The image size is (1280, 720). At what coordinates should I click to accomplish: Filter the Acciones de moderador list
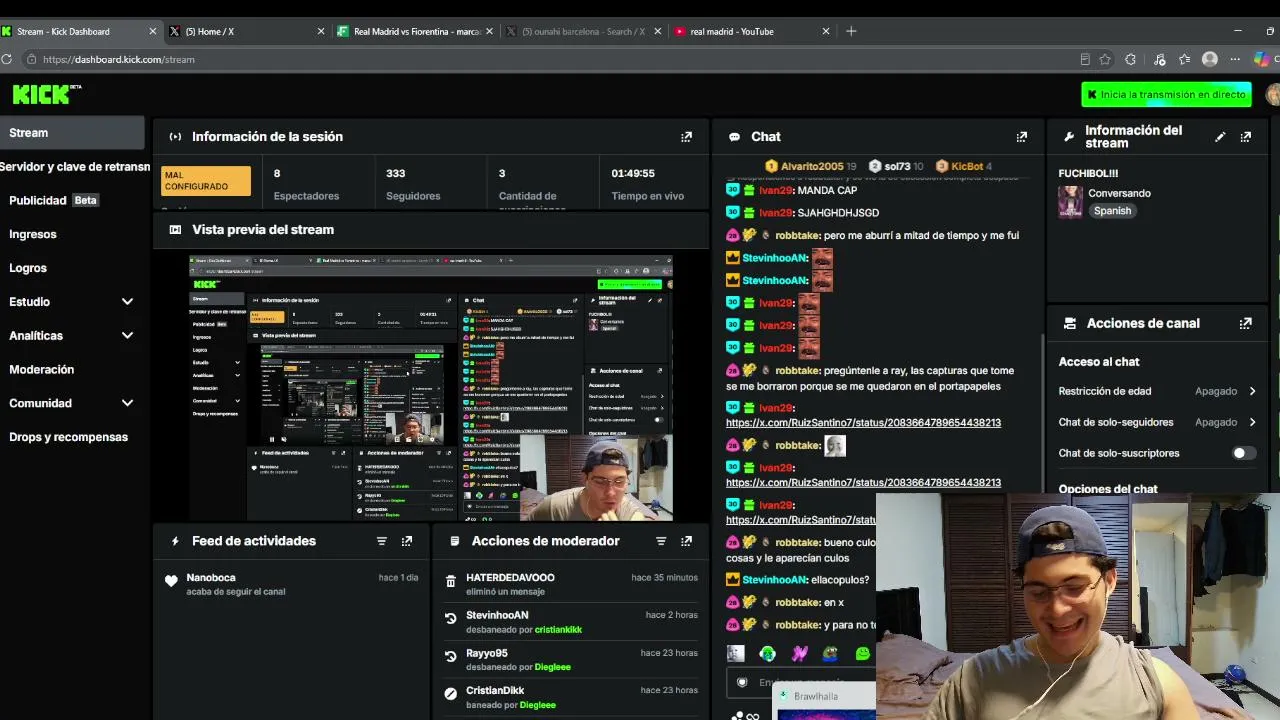(x=660, y=541)
